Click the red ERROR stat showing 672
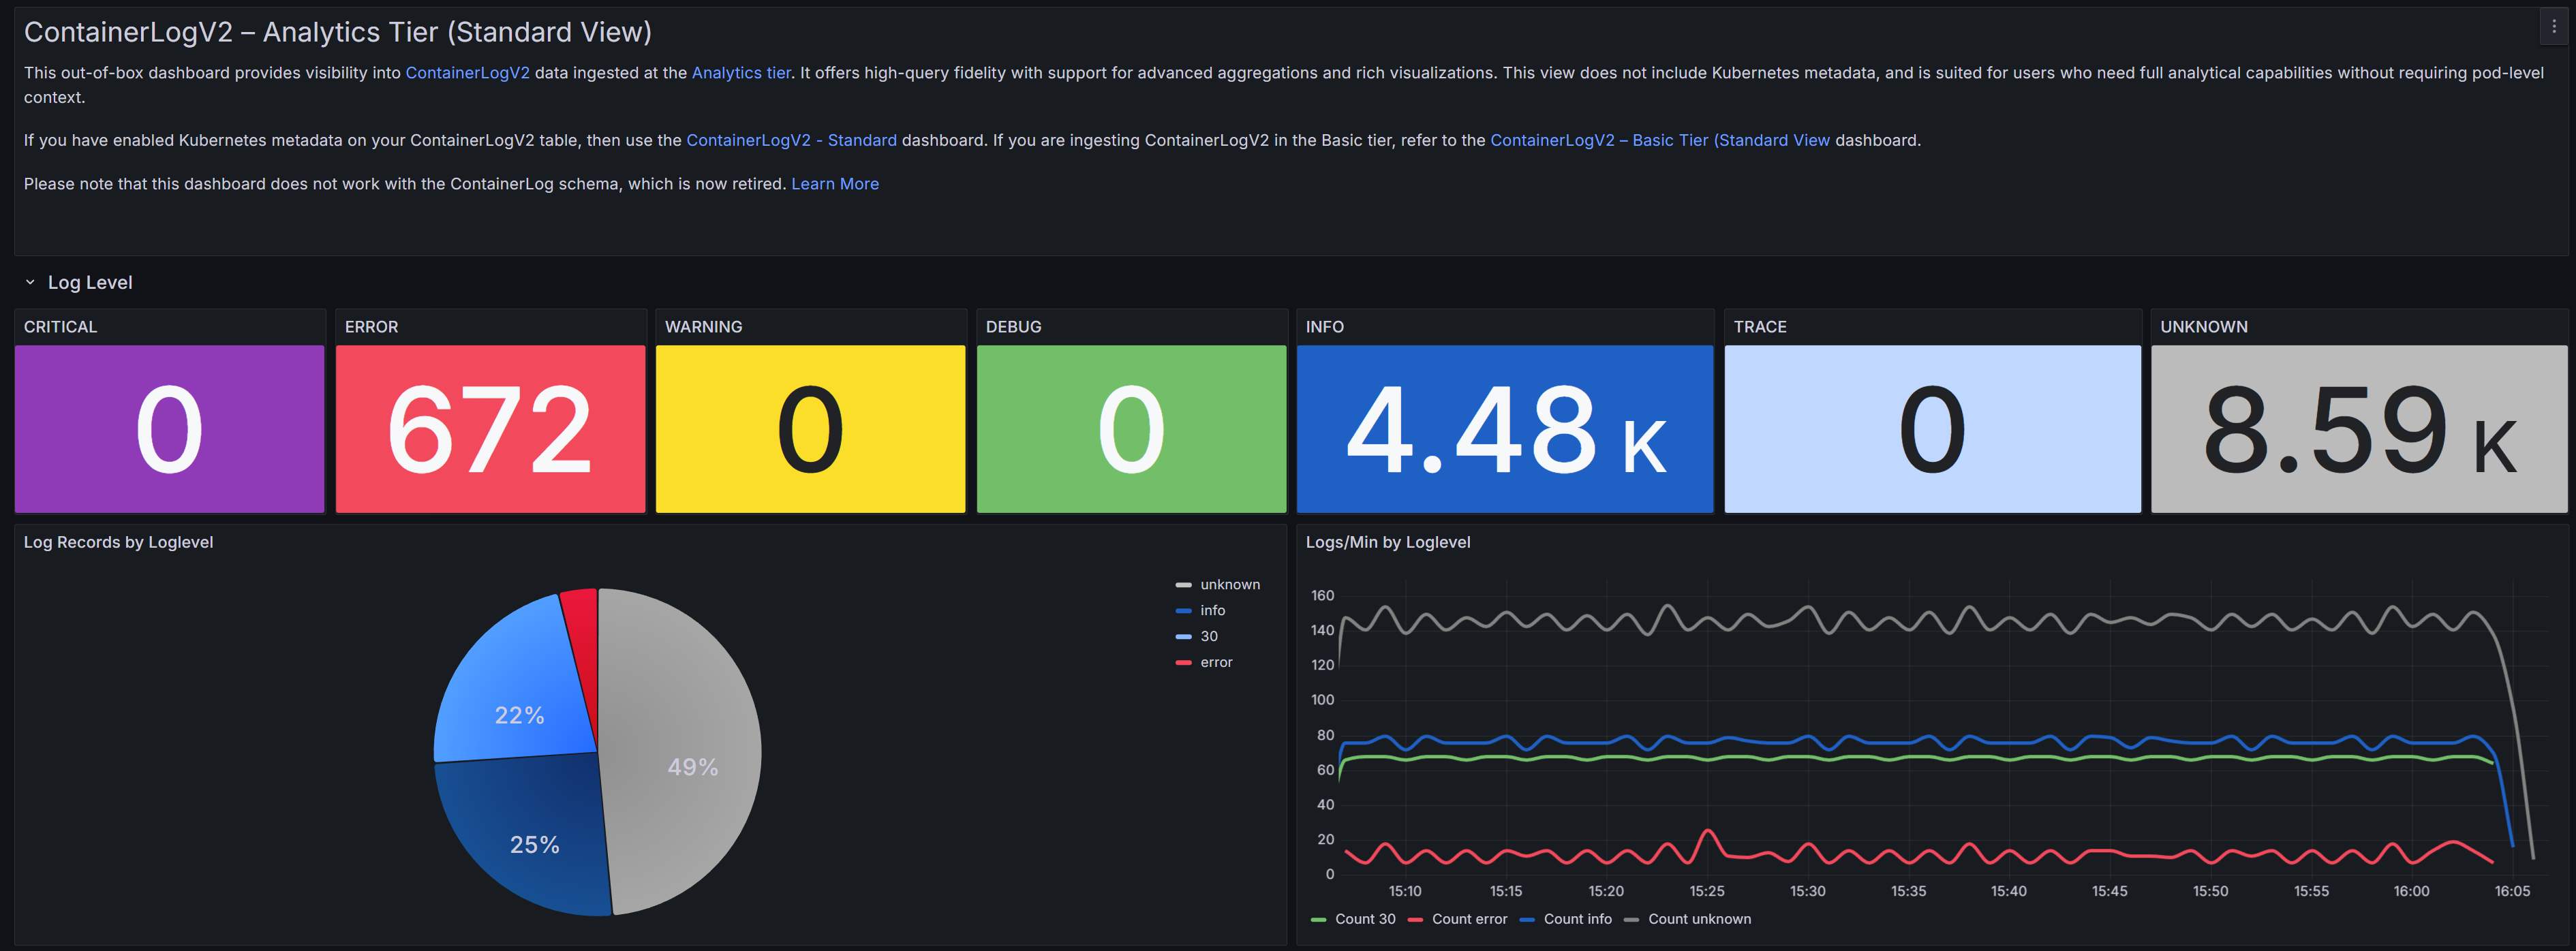 click(490, 430)
